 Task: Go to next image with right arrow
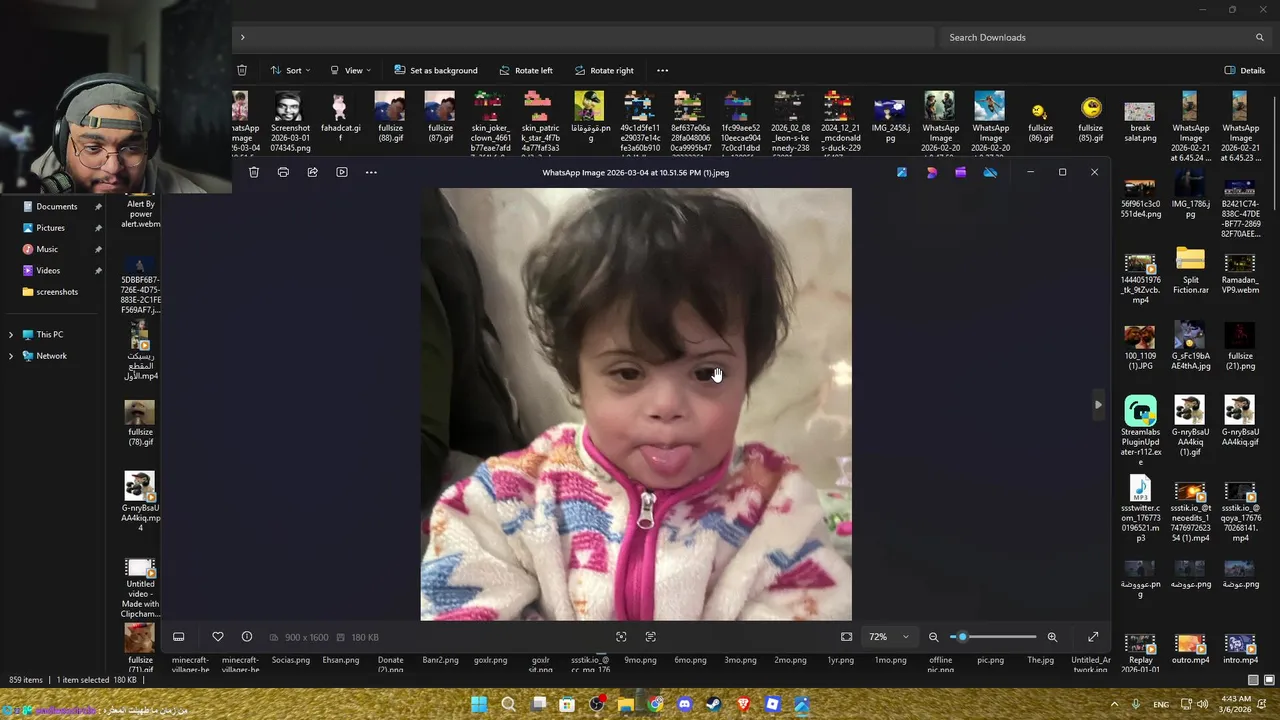click(x=1098, y=405)
